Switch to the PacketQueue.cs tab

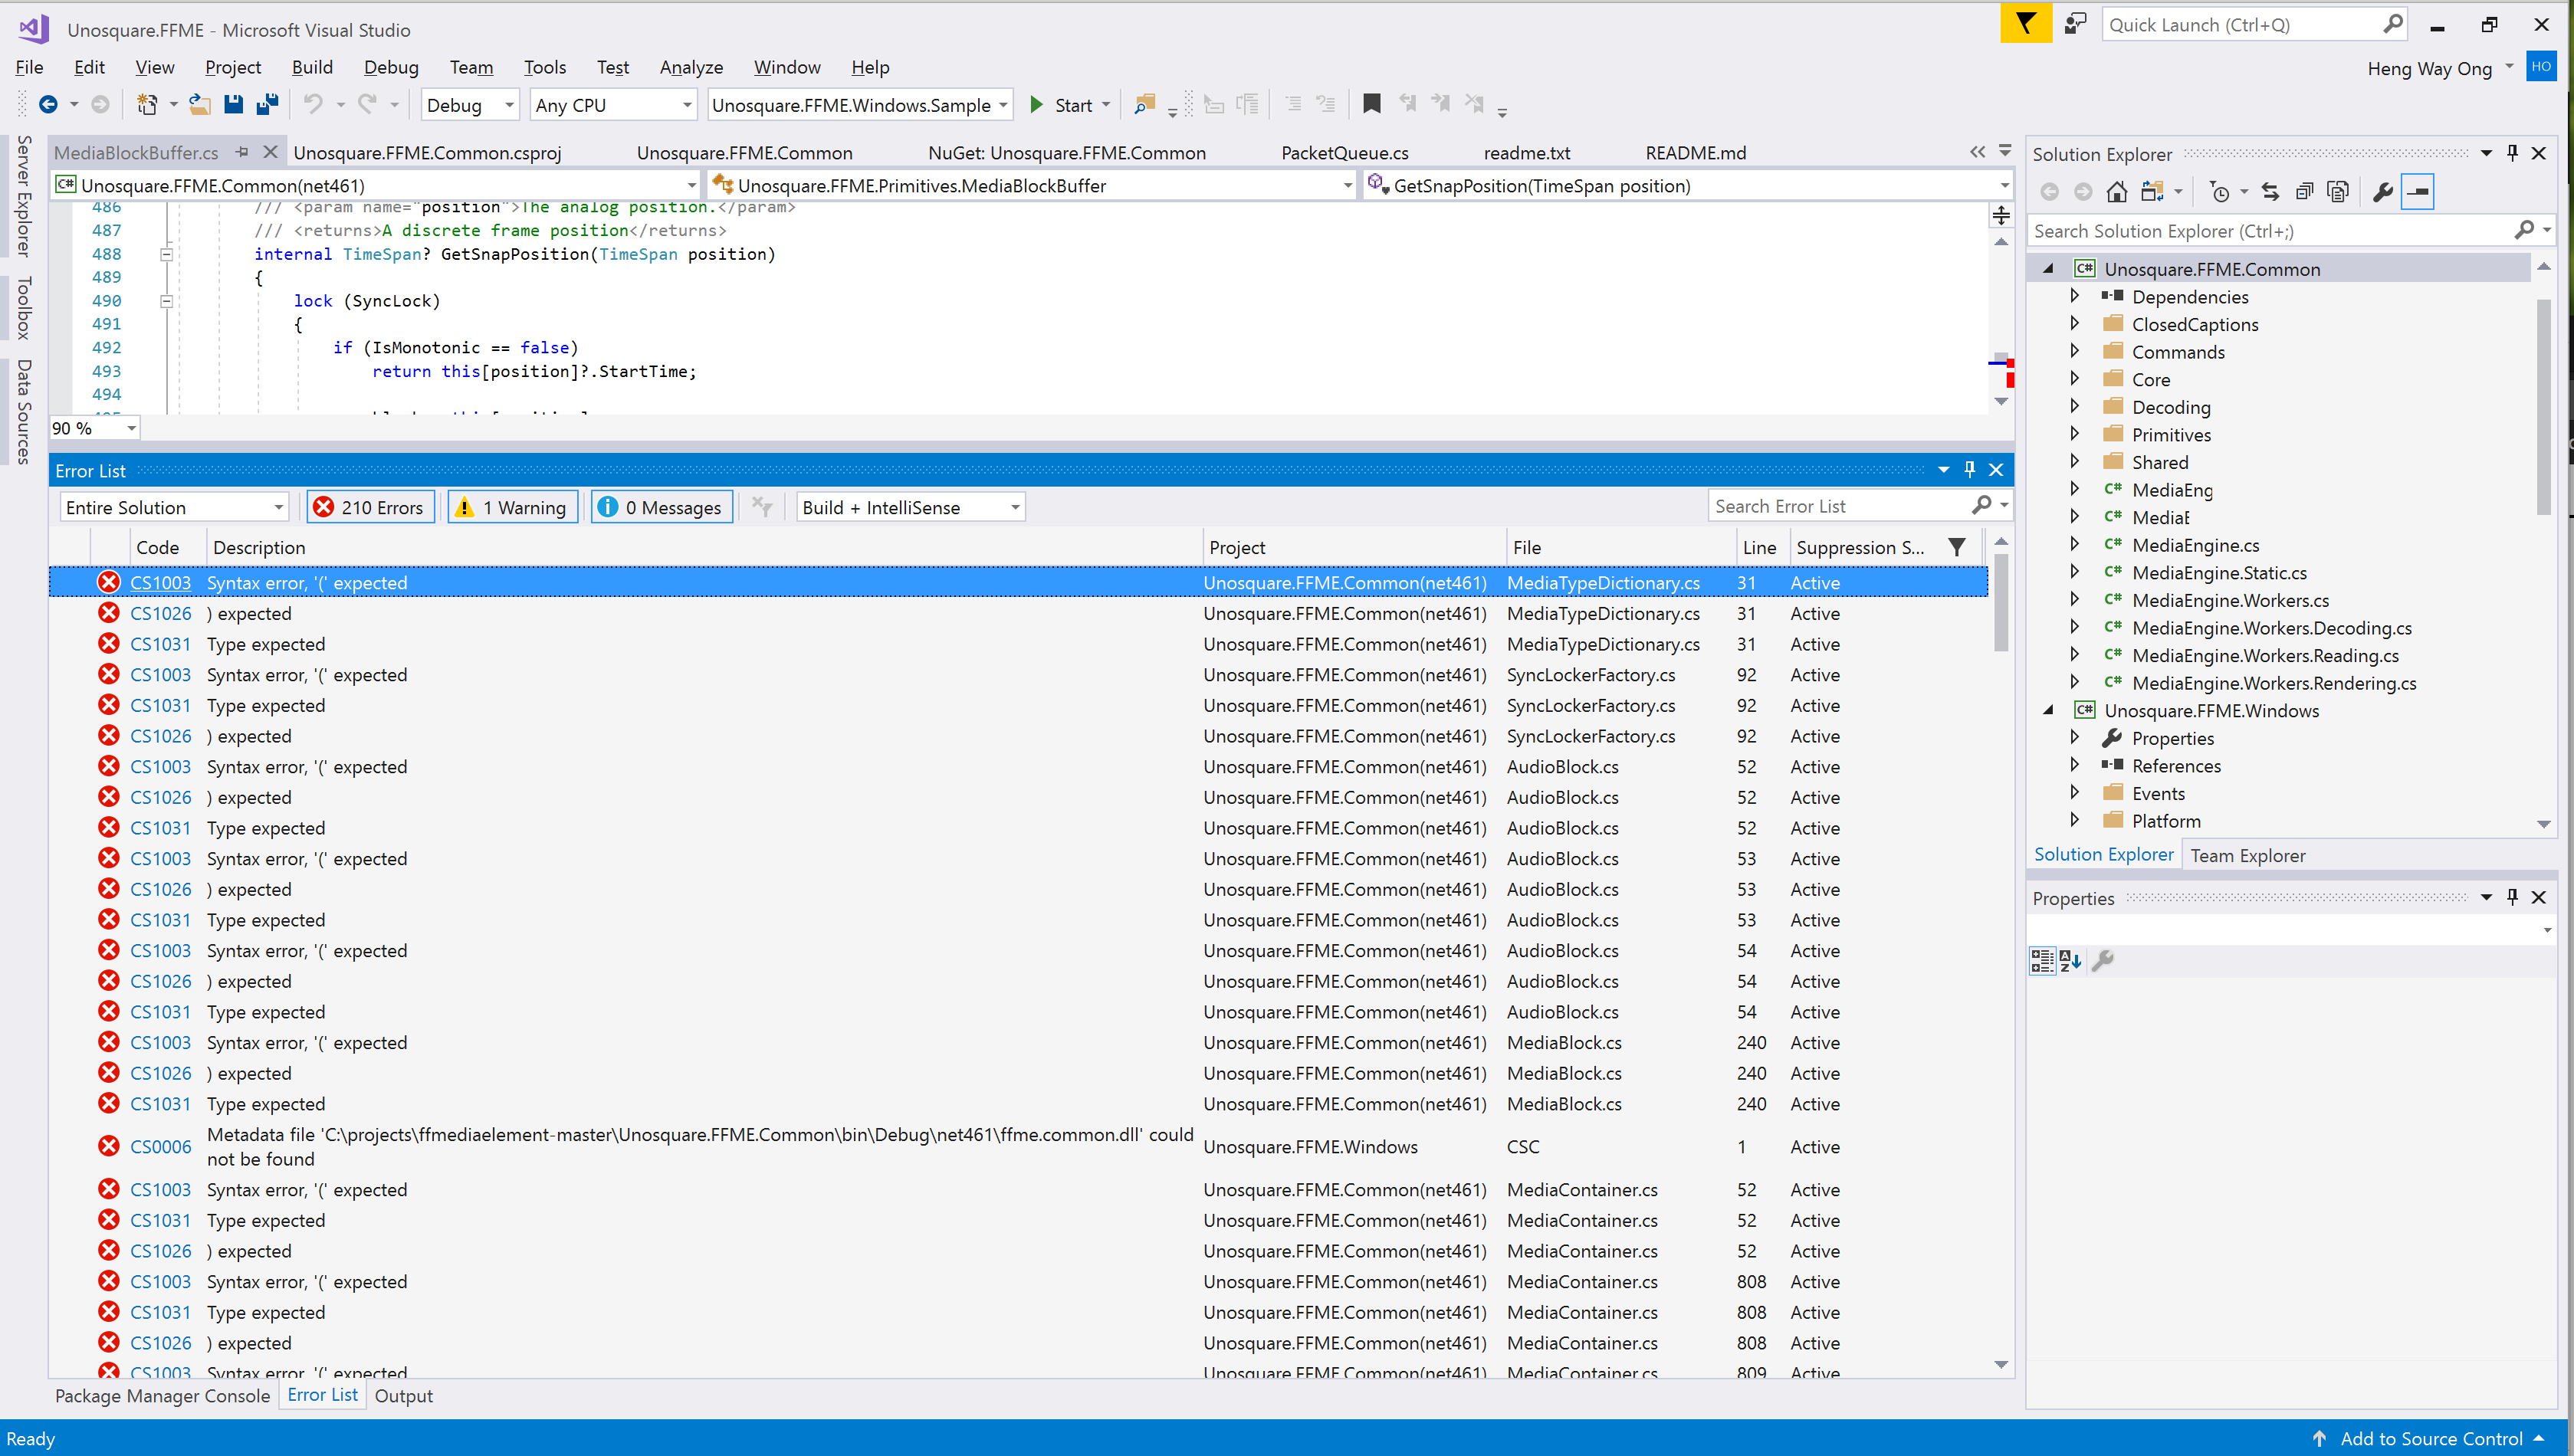tap(1344, 152)
